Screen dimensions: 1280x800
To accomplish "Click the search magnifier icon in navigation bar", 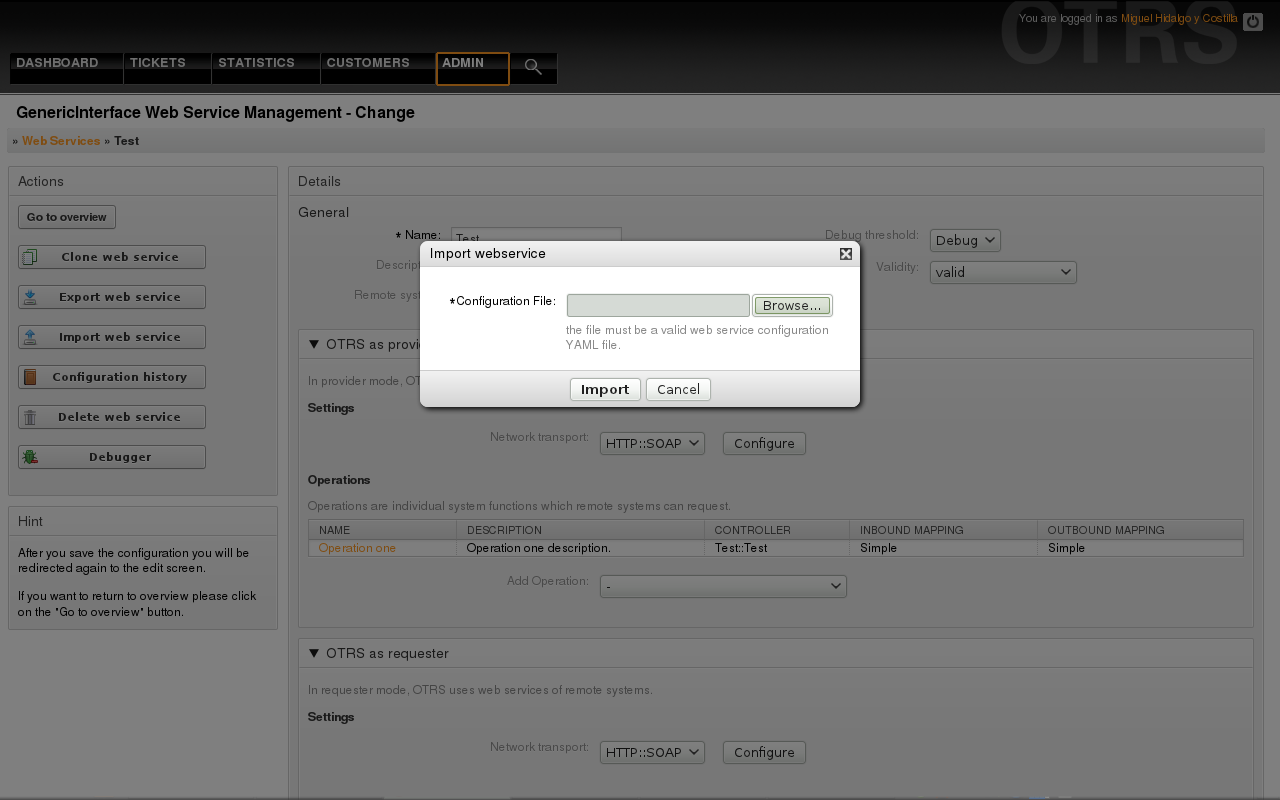I will click(533, 68).
